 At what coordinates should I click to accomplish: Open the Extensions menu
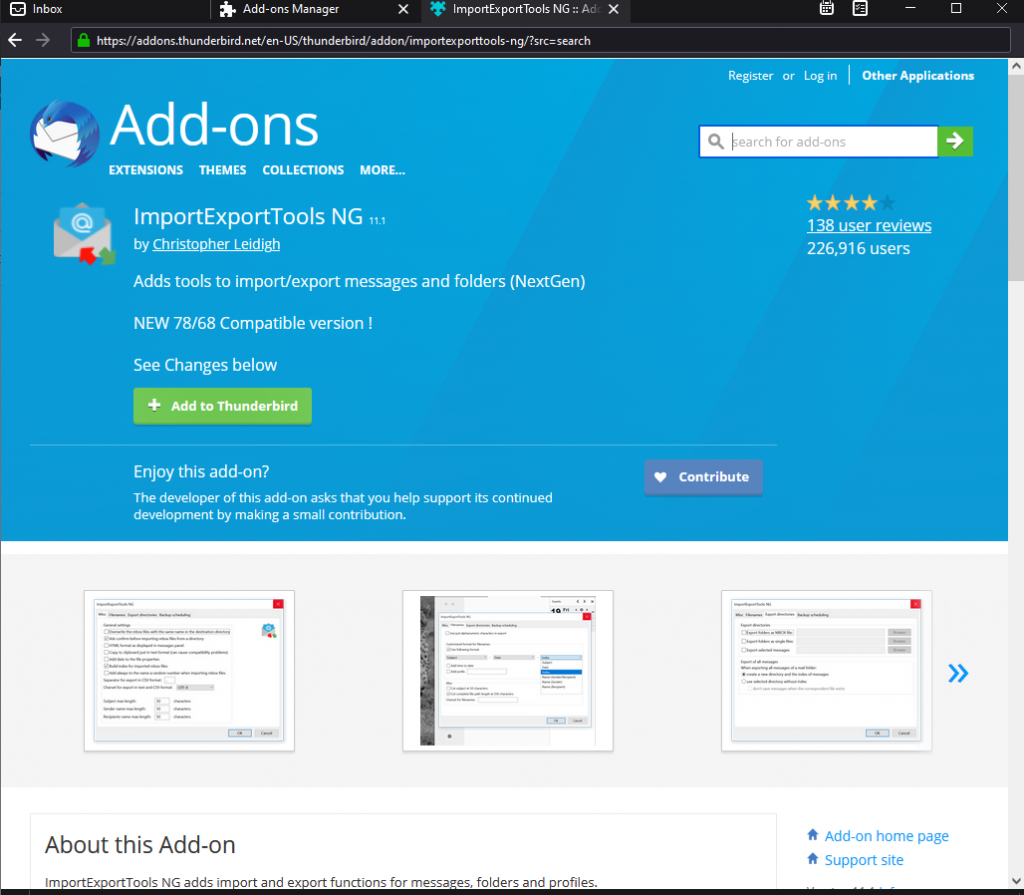coord(146,170)
